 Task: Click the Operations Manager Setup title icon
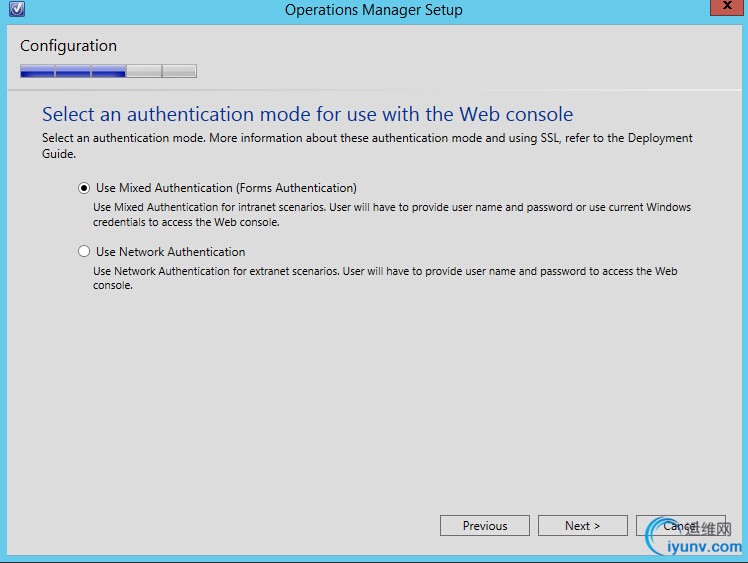tap(17, 9)
